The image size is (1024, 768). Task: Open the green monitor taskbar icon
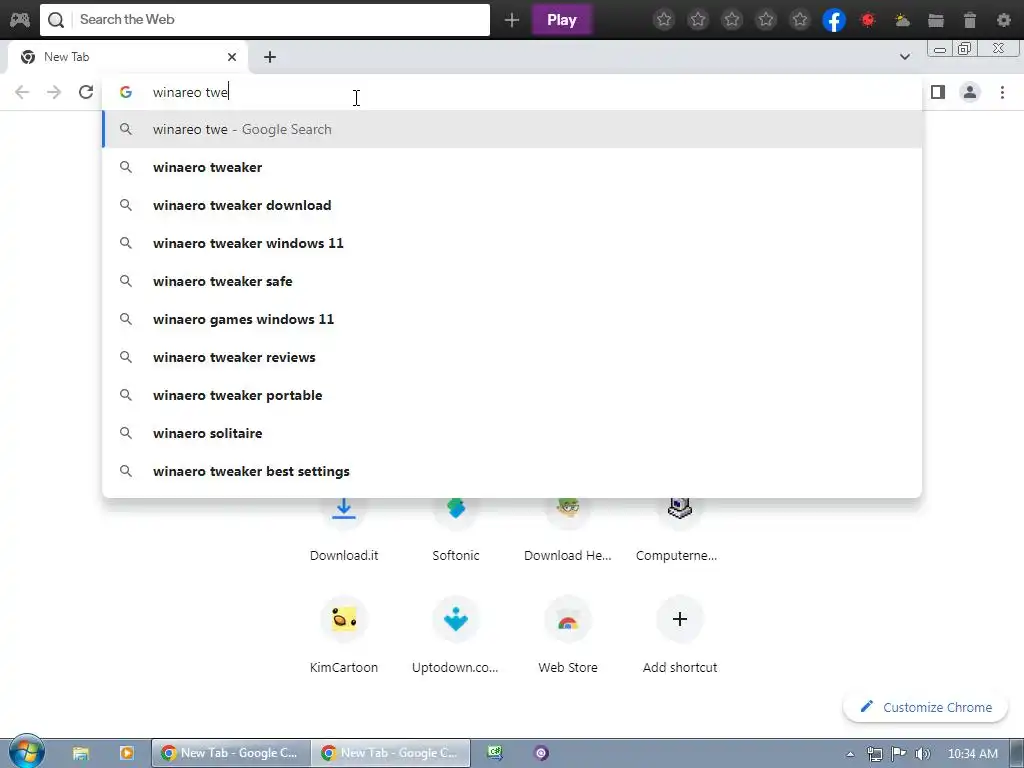pos(495,753)
